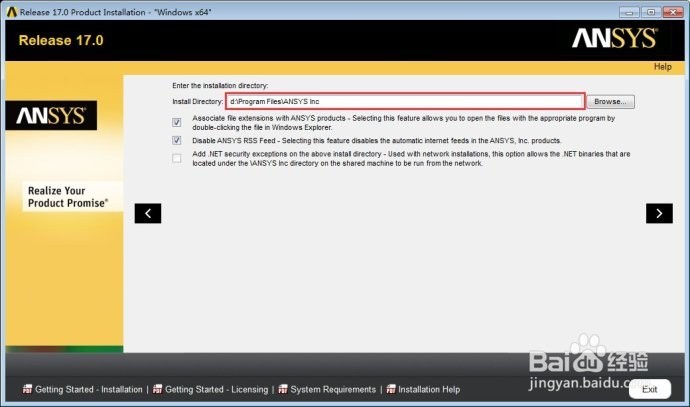The image size is (690, 407).
Task: Maximize the Product Installation window
Action: [x=651, y=12]
